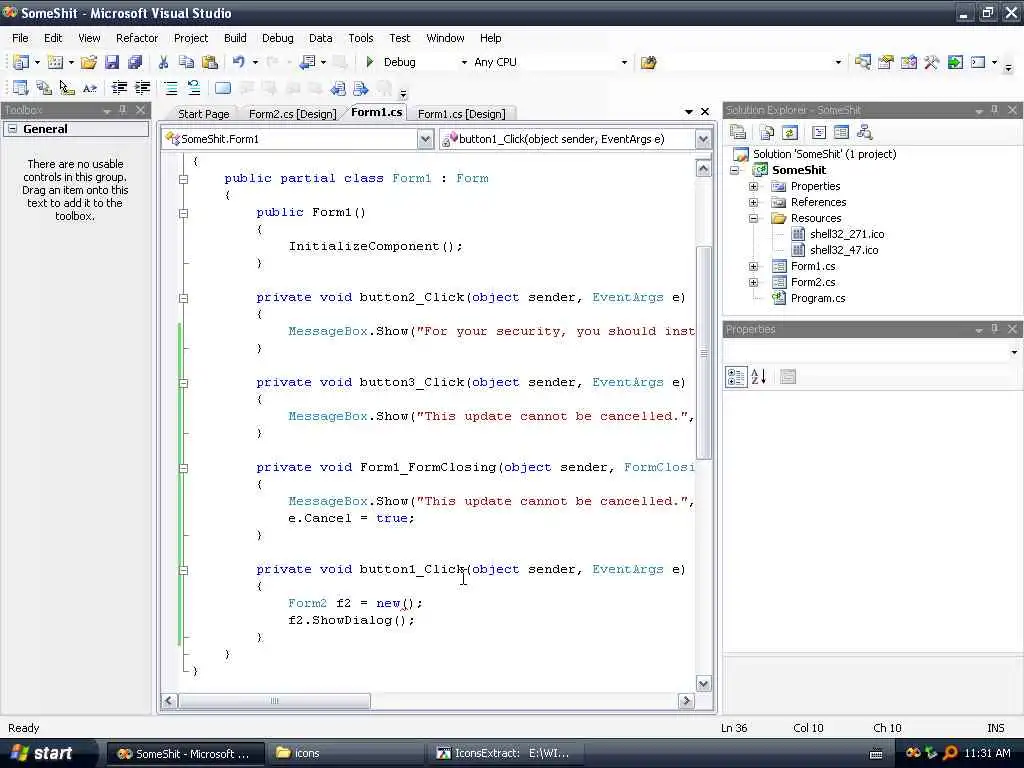This screenshot has width=1024, height=768.
Task: Save the file with the floppy disk icon
Action: (x=112, y=62)
